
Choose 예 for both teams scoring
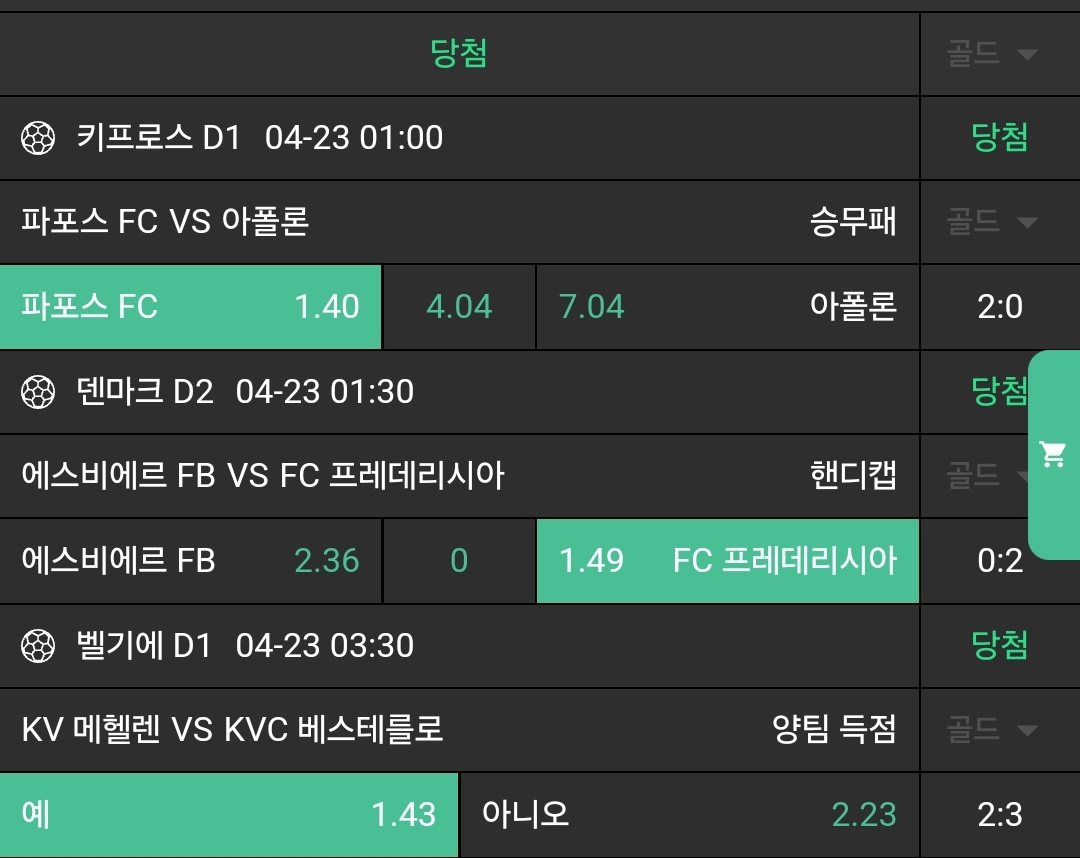228,815
